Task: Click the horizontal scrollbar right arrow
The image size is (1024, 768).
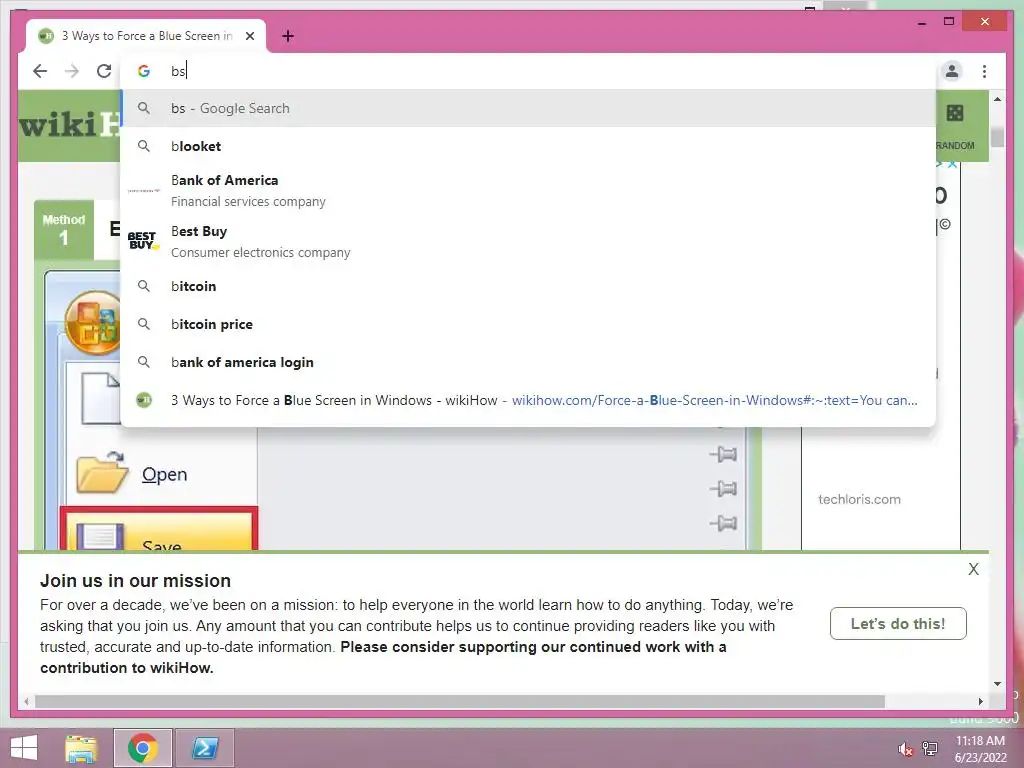Action: (x=980, y=701)
